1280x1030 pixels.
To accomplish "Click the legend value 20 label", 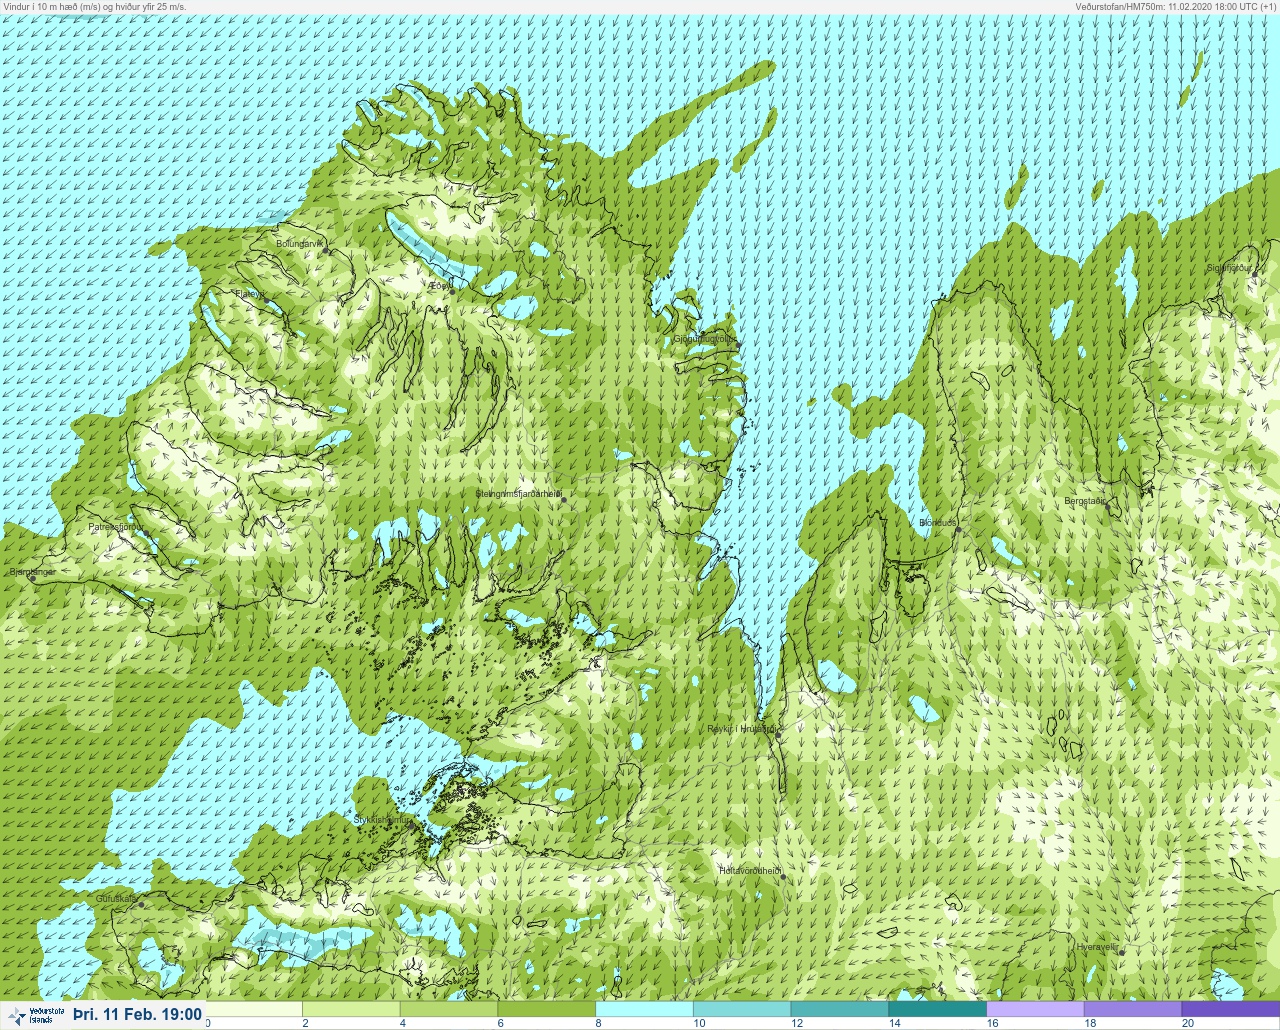I will coord(1187,1023).
